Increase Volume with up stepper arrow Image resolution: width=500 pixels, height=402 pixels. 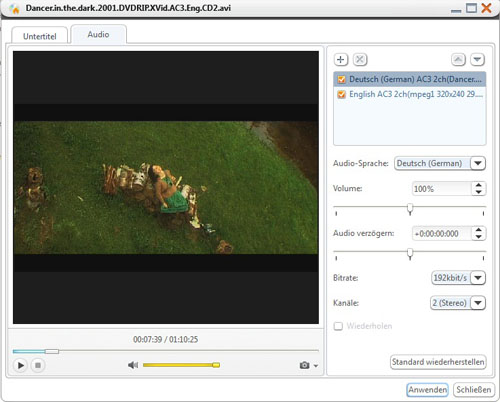479,185
